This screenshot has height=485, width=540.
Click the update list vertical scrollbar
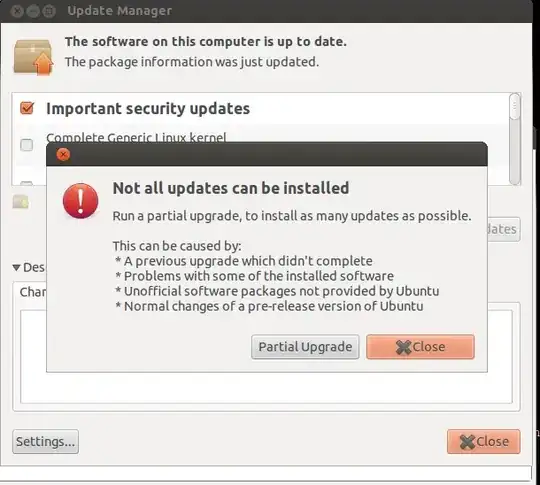click(515, 139)
